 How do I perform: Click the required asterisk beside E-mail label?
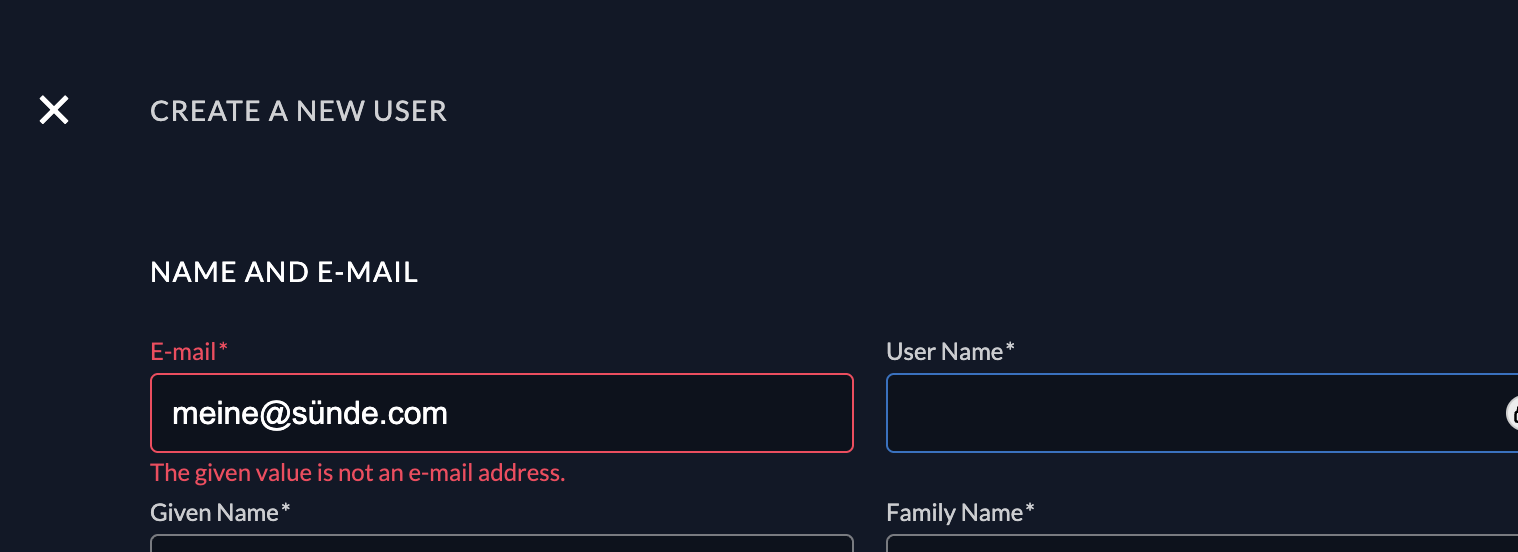click(x=224, y=349)
